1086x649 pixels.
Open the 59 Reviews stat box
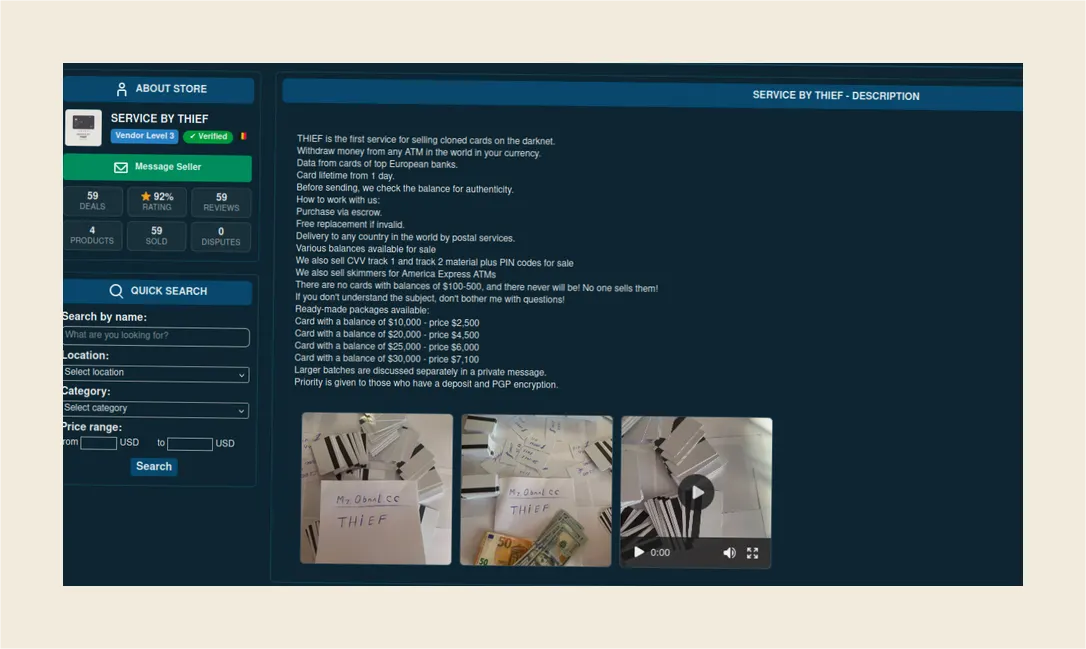[221, 202]
